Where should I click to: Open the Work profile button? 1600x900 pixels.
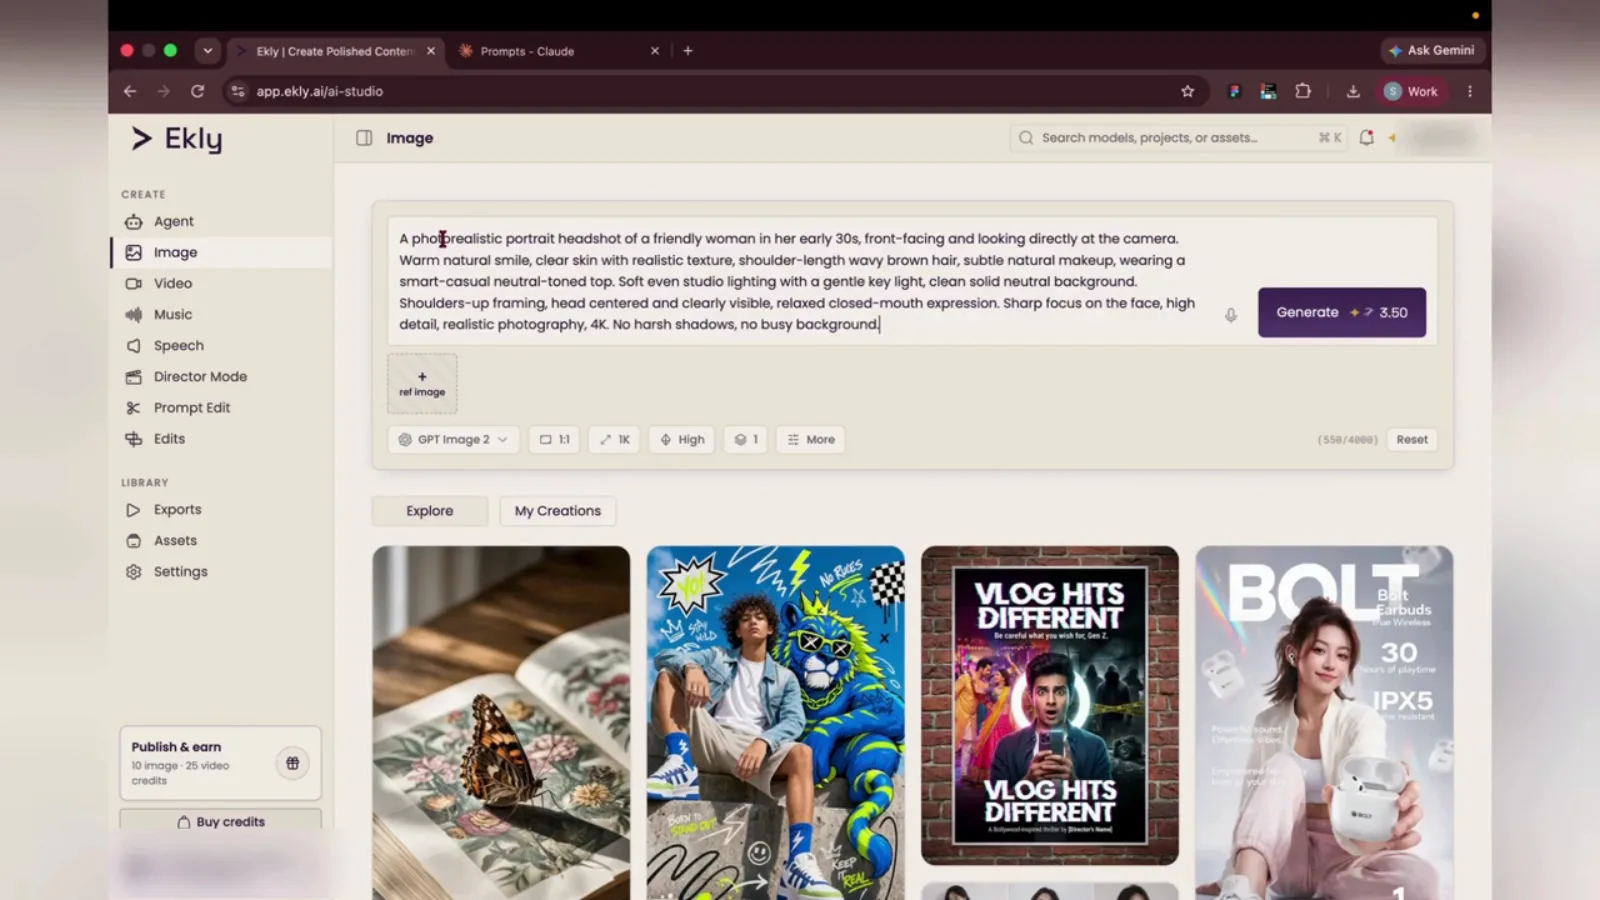pos(1411,91)
